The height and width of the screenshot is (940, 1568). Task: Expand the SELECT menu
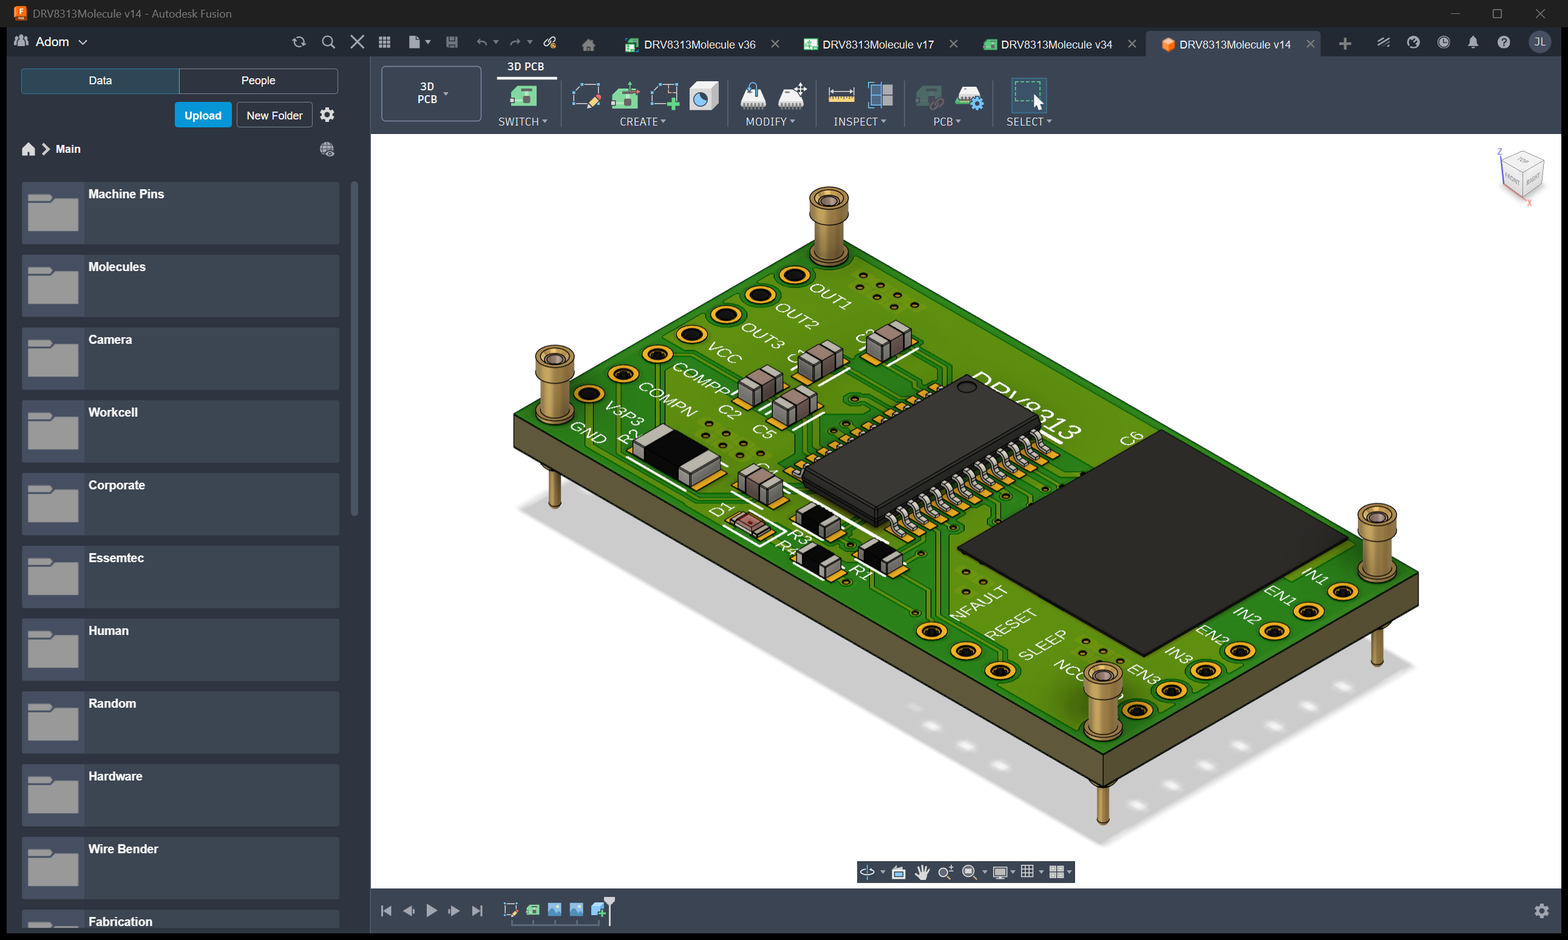(1029, 122)
